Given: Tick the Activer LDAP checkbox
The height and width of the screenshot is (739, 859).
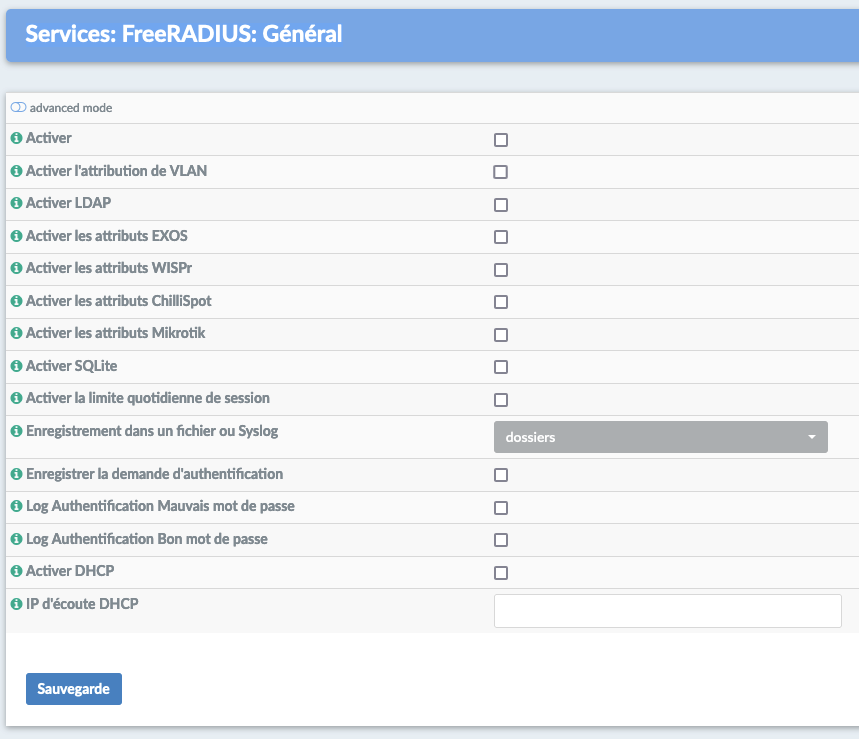Looking at the screenshot, I should [501, 205].
